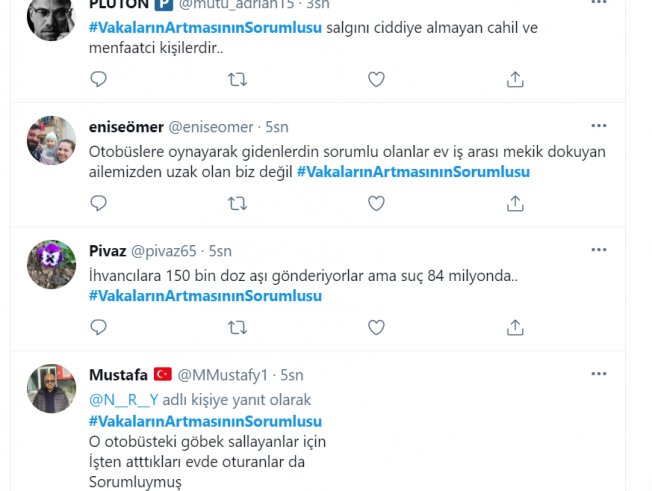Retweet eniseömer's tweet
652x491 pixels.
[237, 203]
